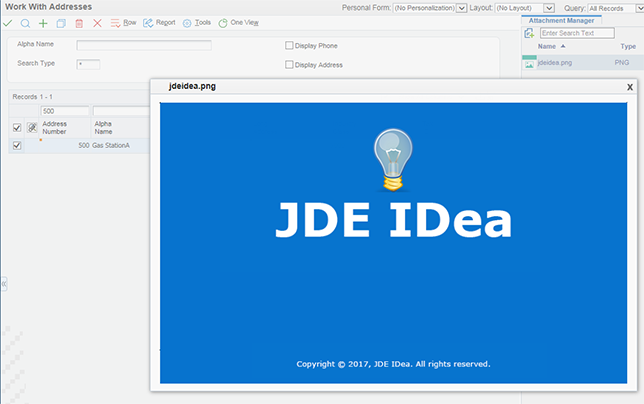Viewport: 644px width, 404px height.
Task: Click the red Close X toolbar icon
Action: tap(97, 22)
